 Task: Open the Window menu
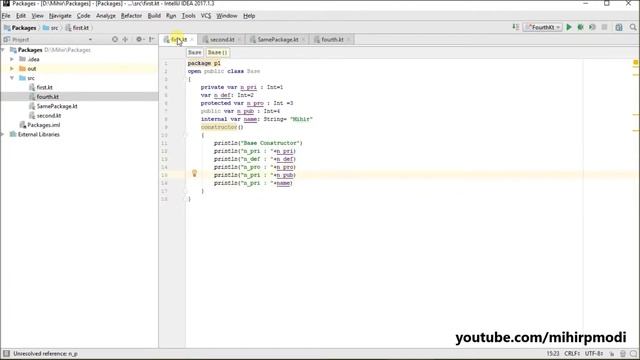point(227,16)
